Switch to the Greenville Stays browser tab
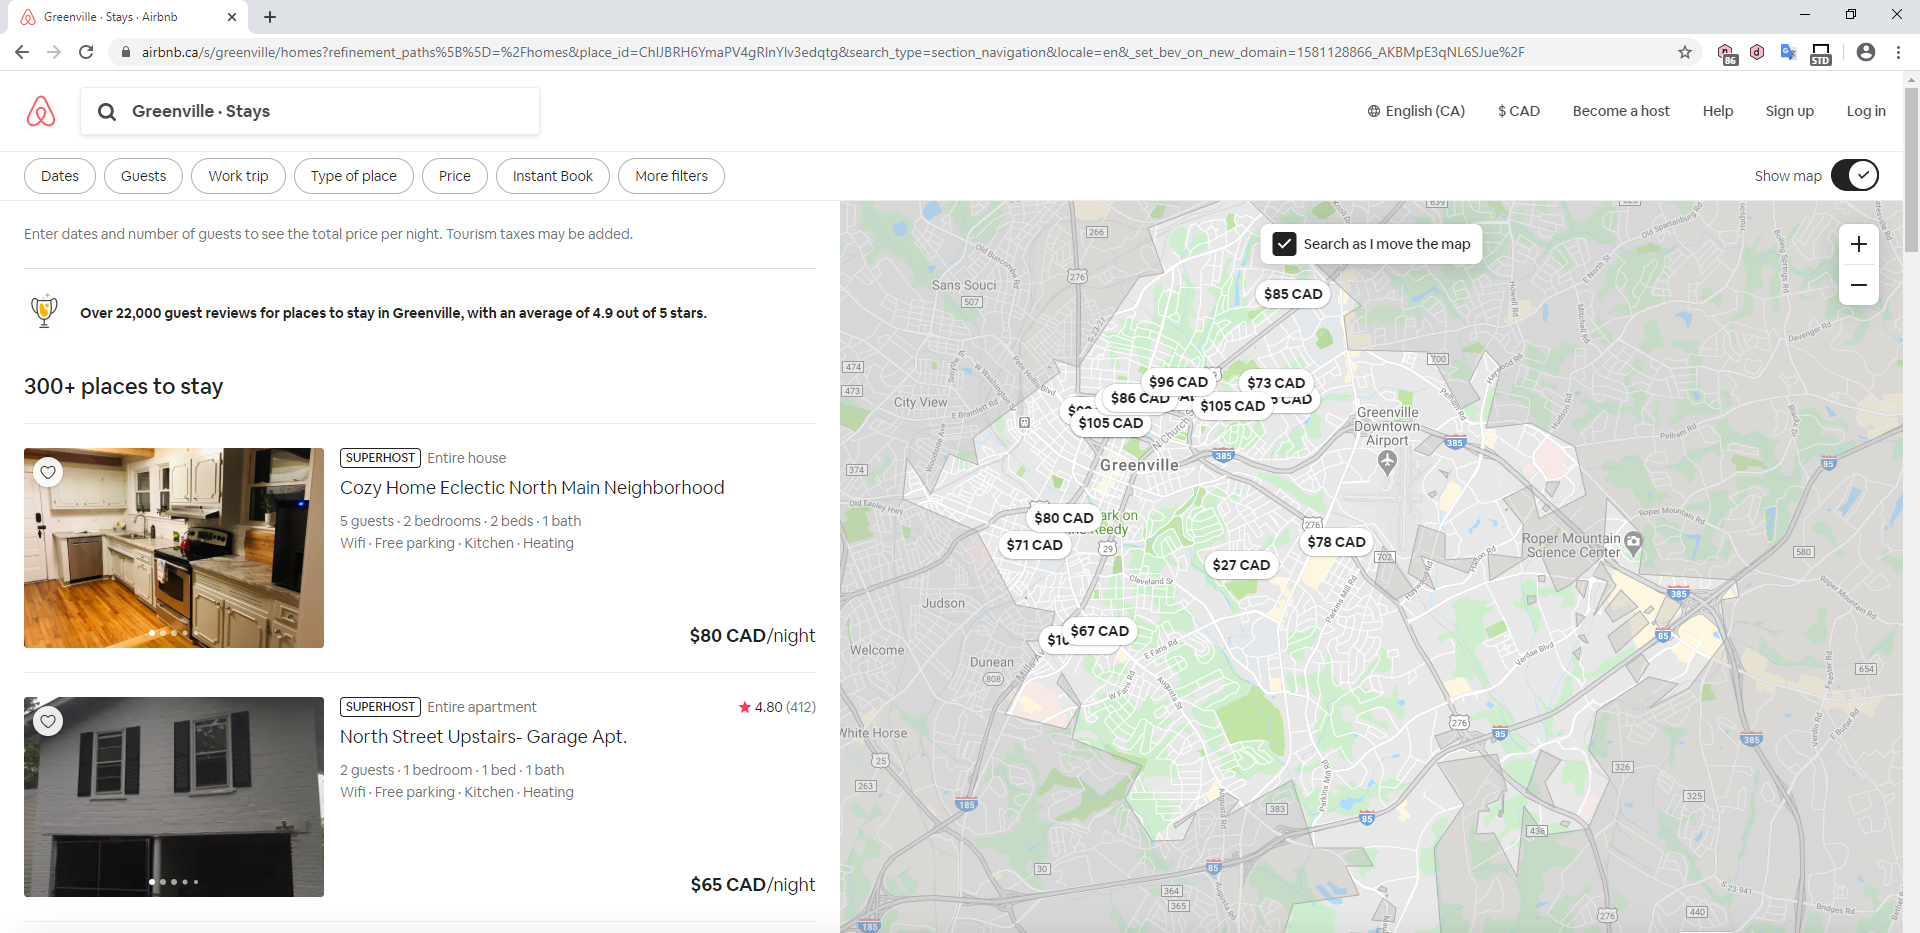The width and height of the screenshot is (1920, 933). pos(120,16)
